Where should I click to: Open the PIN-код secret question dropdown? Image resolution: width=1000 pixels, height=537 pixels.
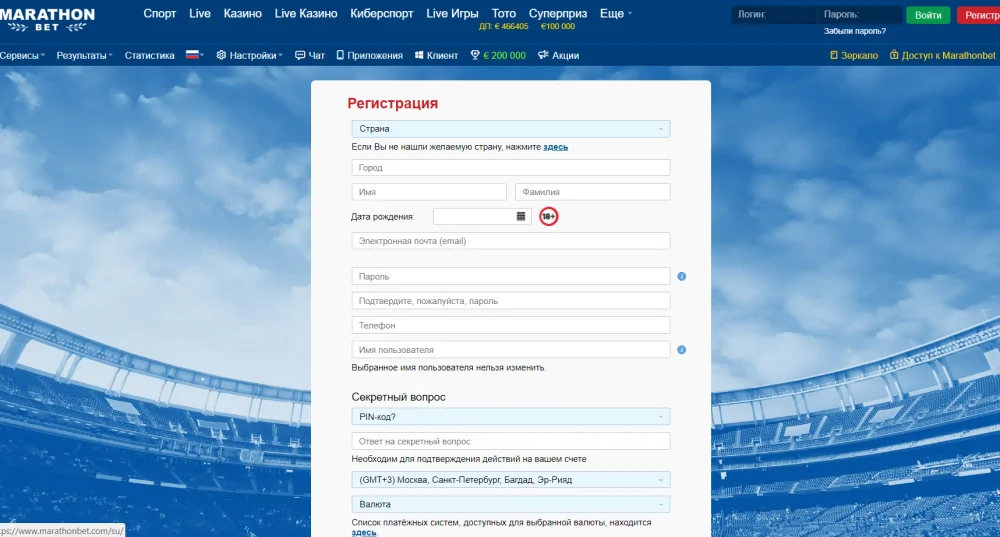click(510, 417)
